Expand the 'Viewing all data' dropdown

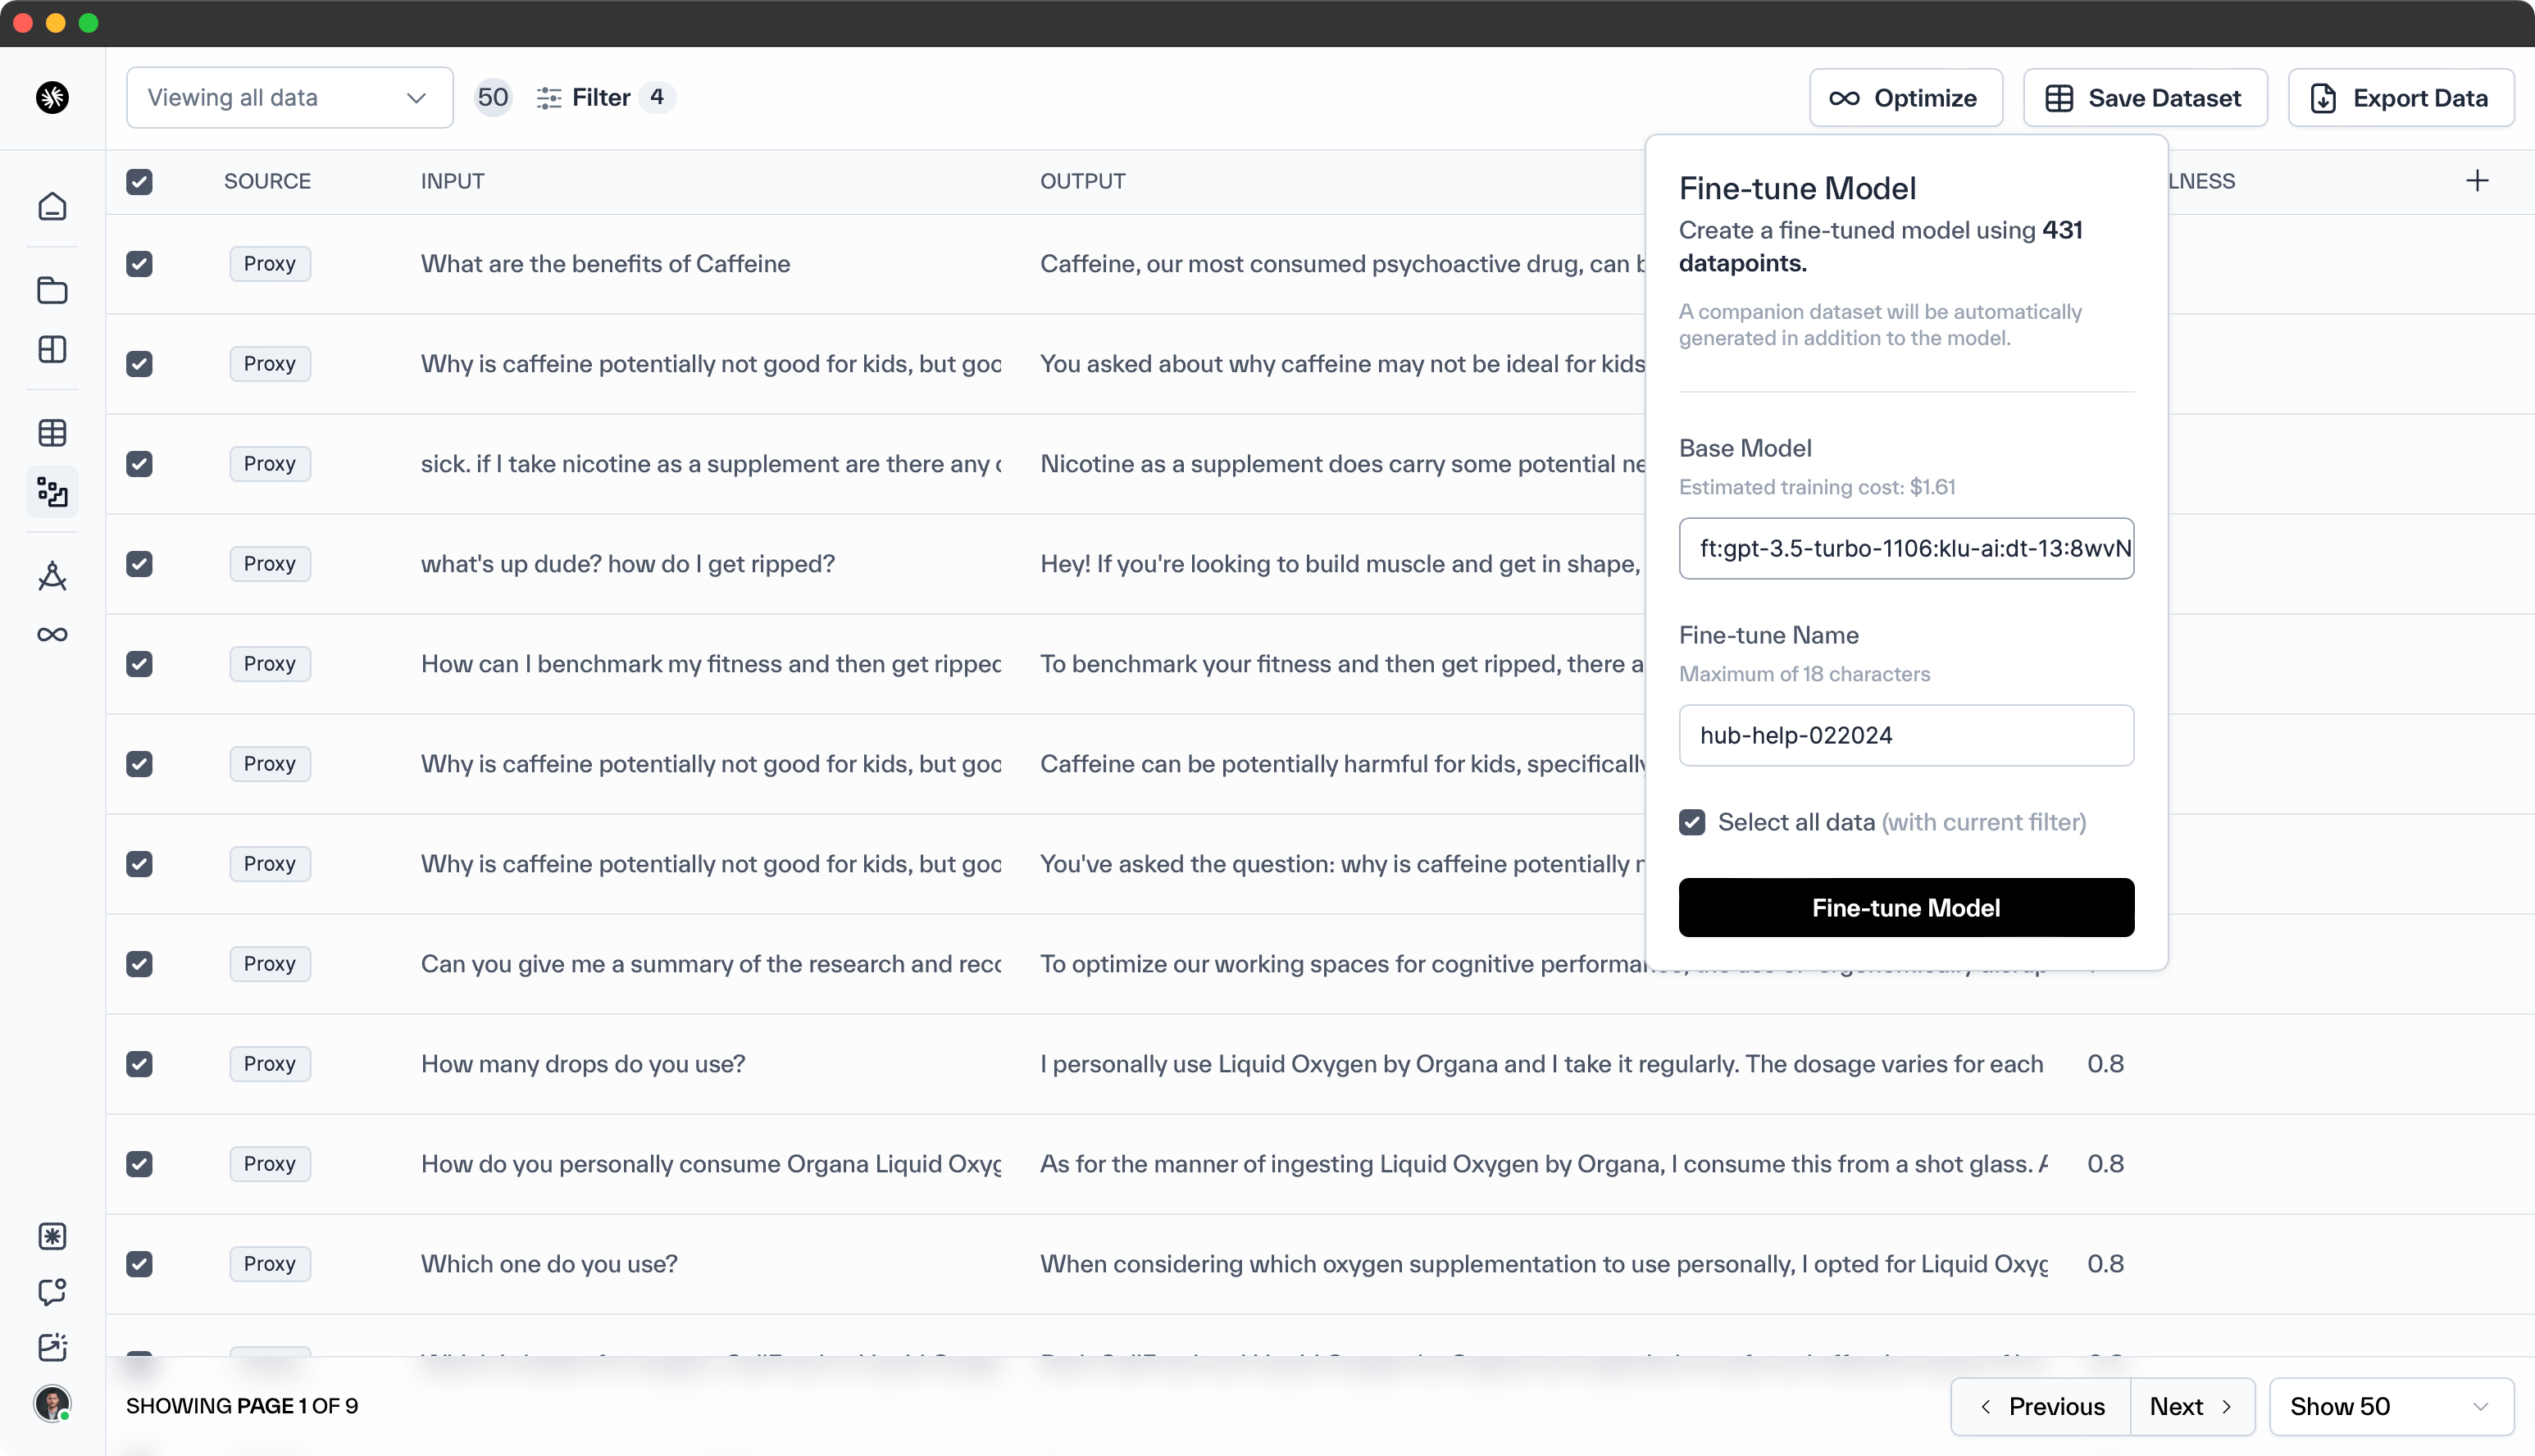[x=289, y=98]
